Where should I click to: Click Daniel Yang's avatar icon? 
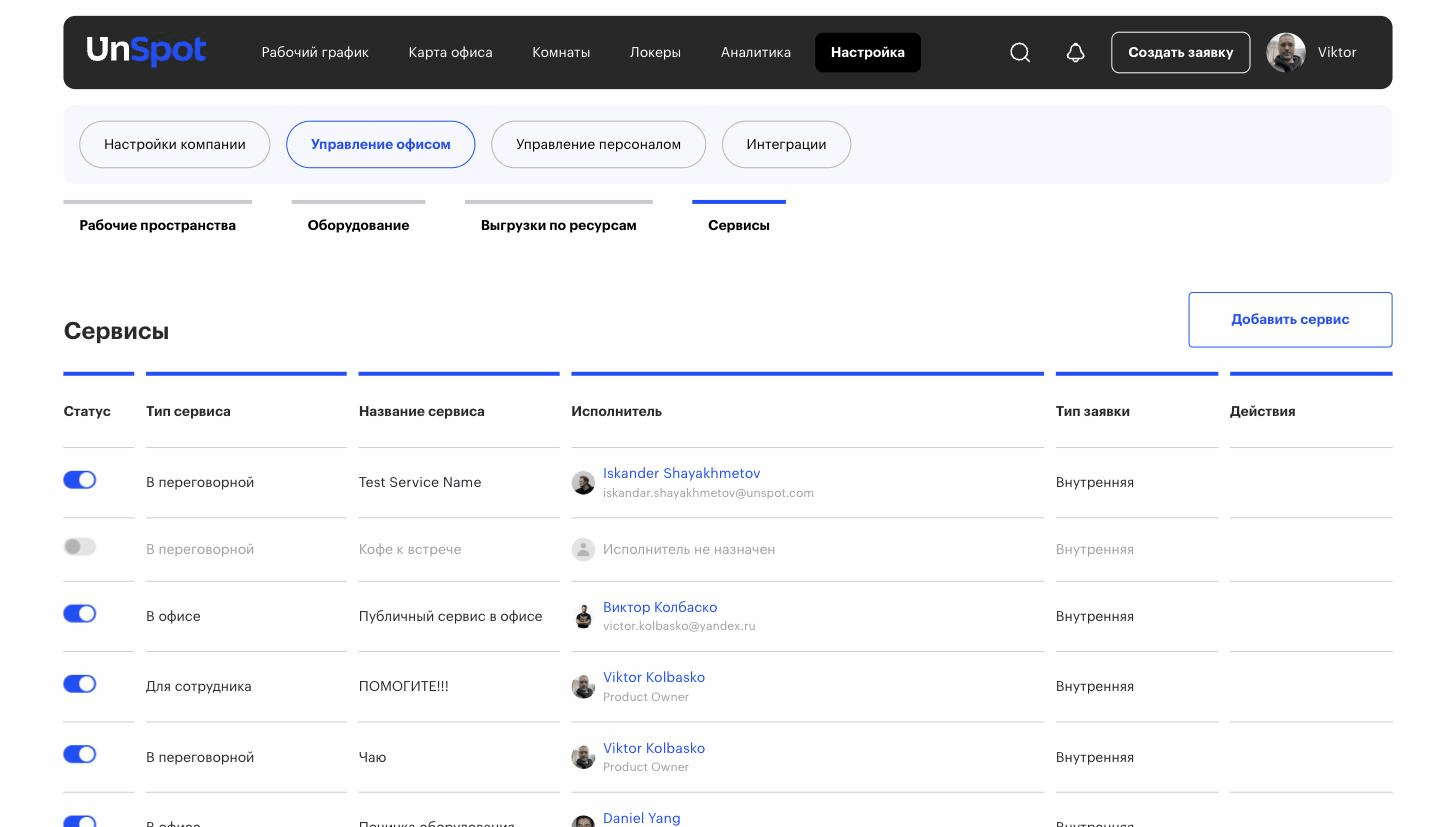(x=583, y=822)
